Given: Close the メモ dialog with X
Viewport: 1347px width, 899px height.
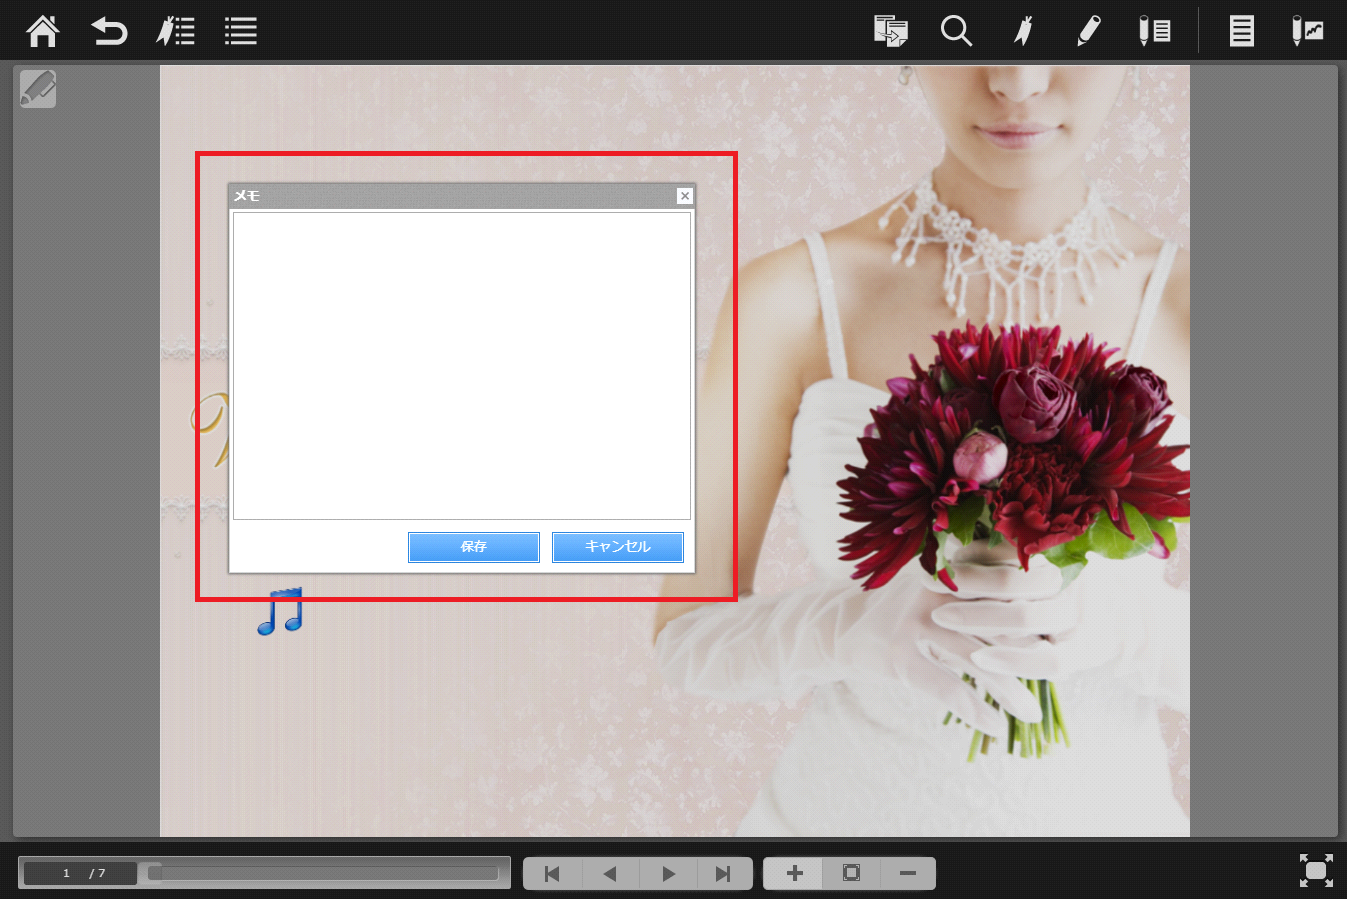Looking at the screenshot, I should 685,196.
